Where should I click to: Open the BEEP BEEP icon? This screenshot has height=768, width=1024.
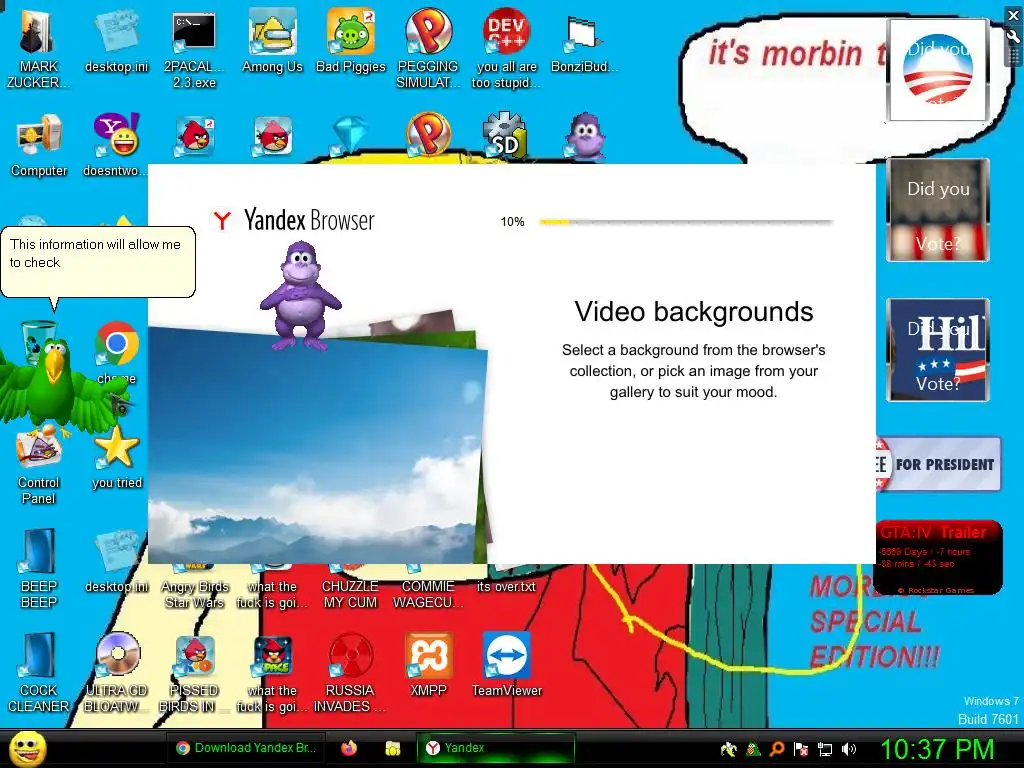point(39,568)
